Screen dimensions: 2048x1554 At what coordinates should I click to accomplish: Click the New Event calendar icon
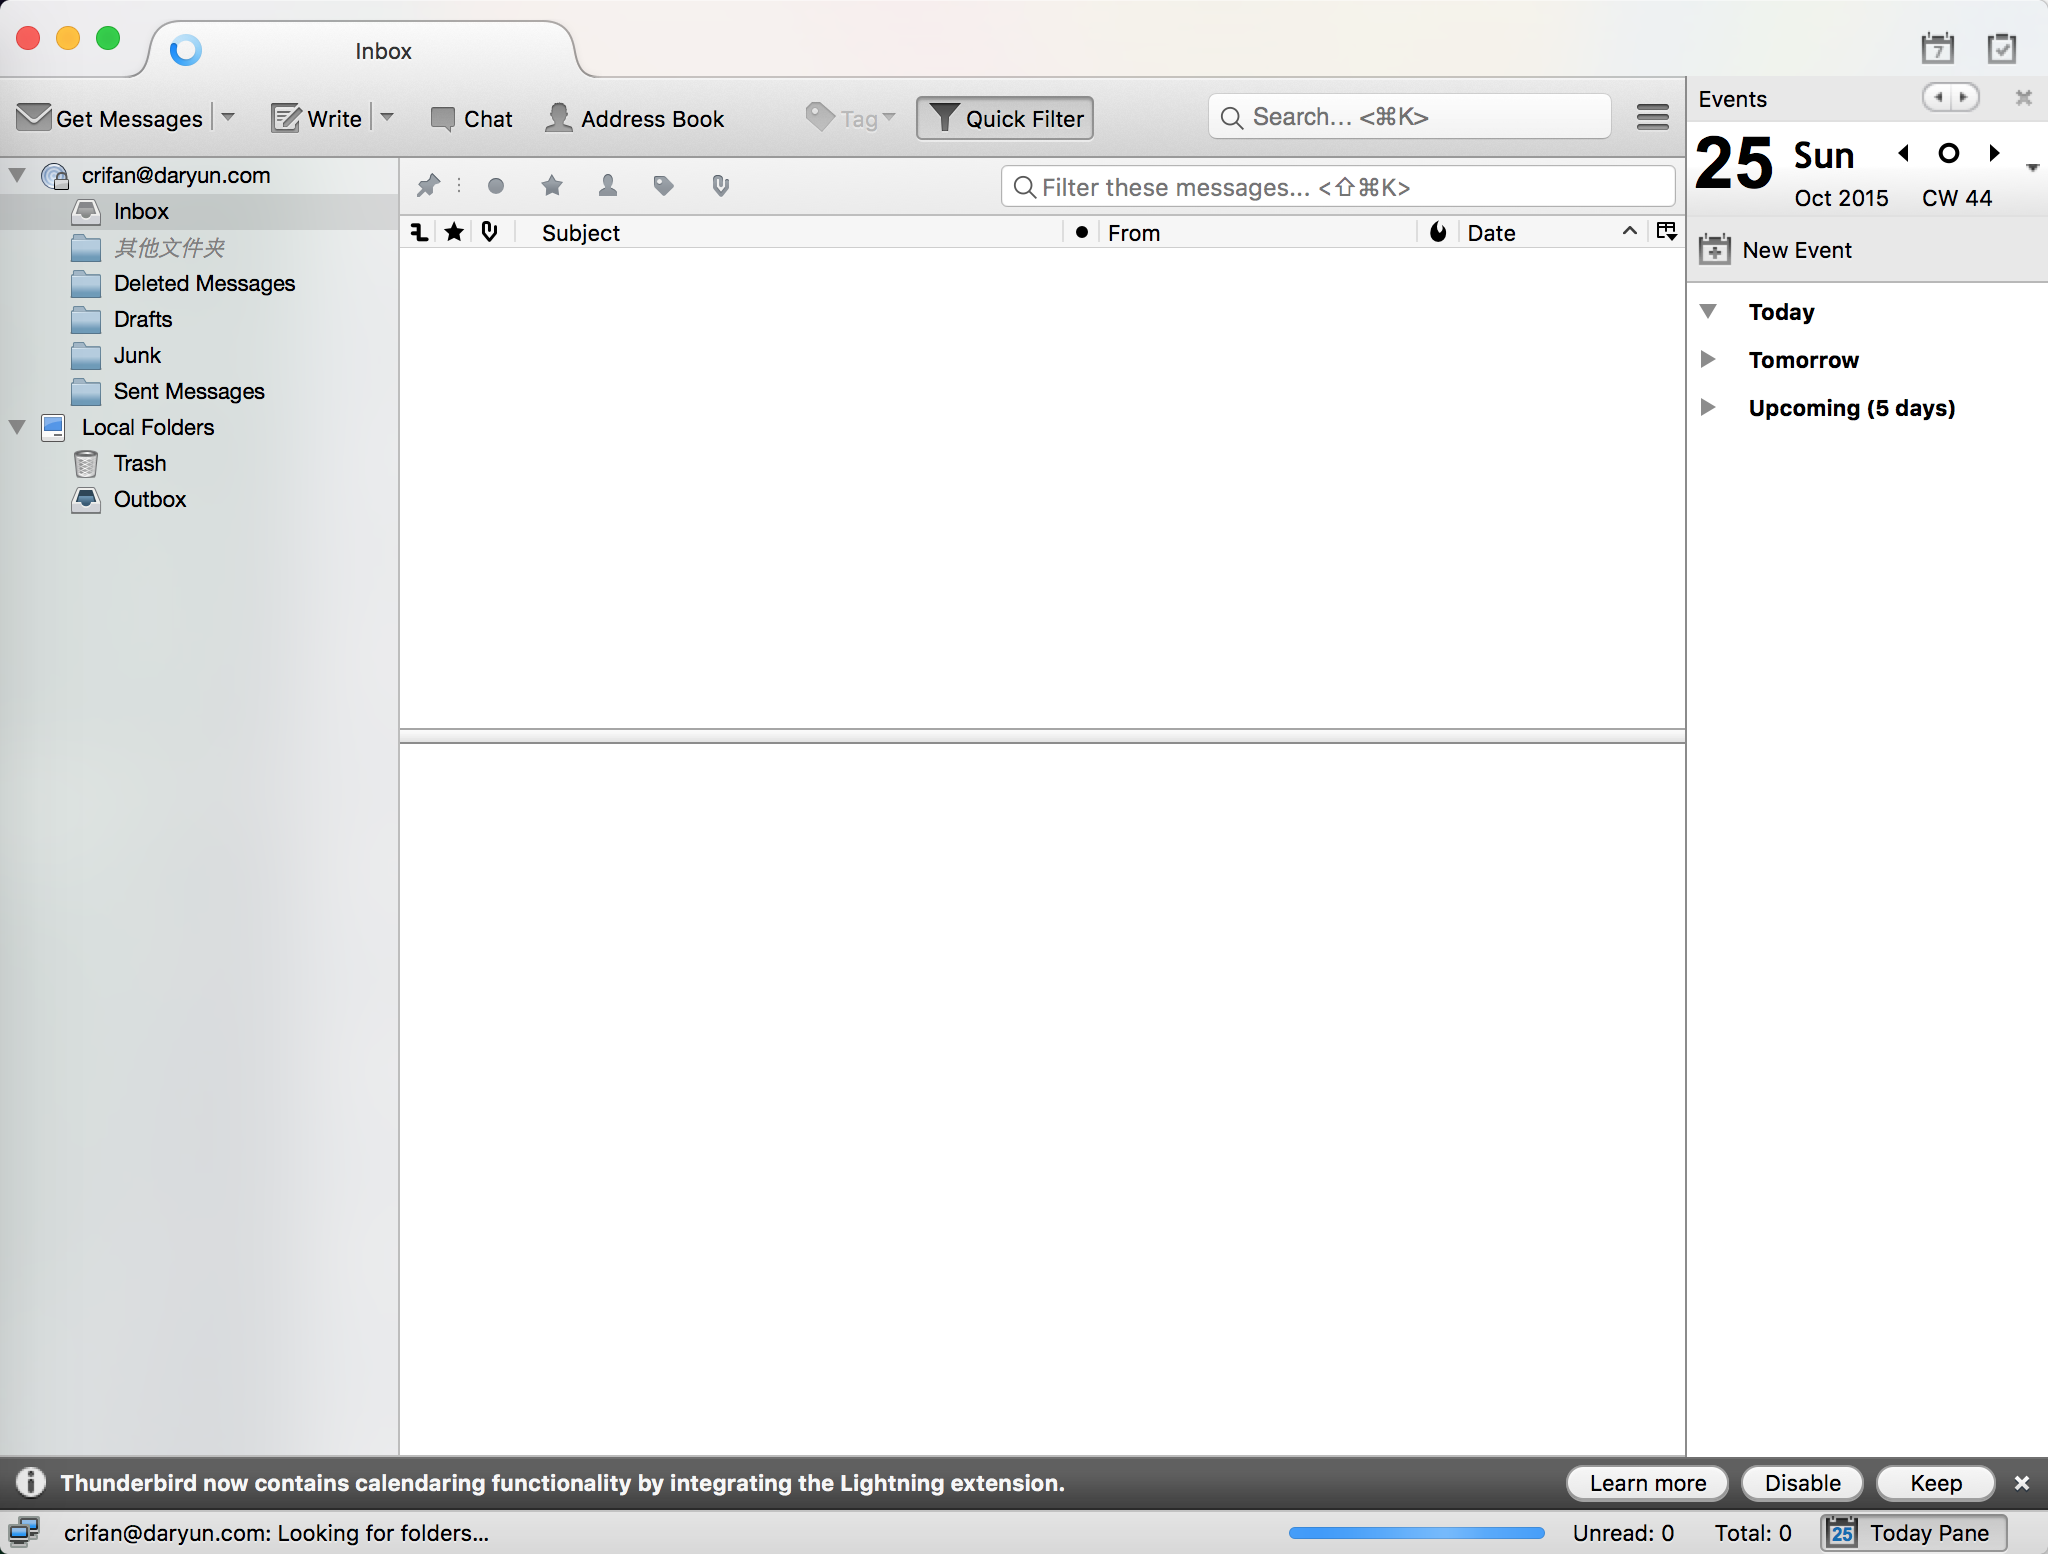click(x=1714, y=249)
